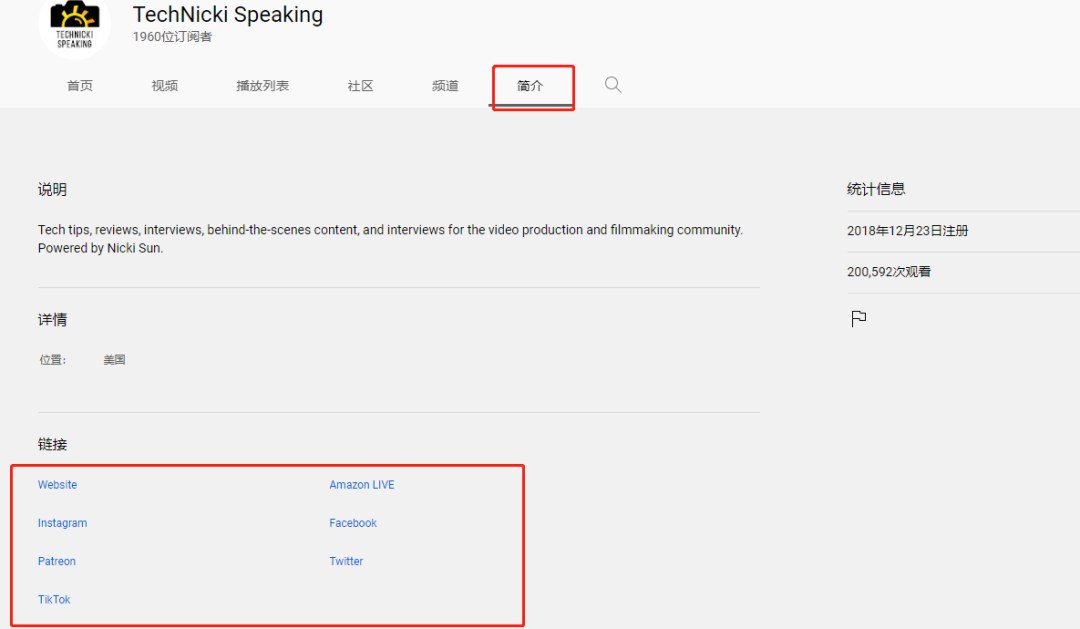The height and width of the screenshot is (629, 1080).
Task: Open the Amazon LIVE link
Action: (x=362, y=485)
